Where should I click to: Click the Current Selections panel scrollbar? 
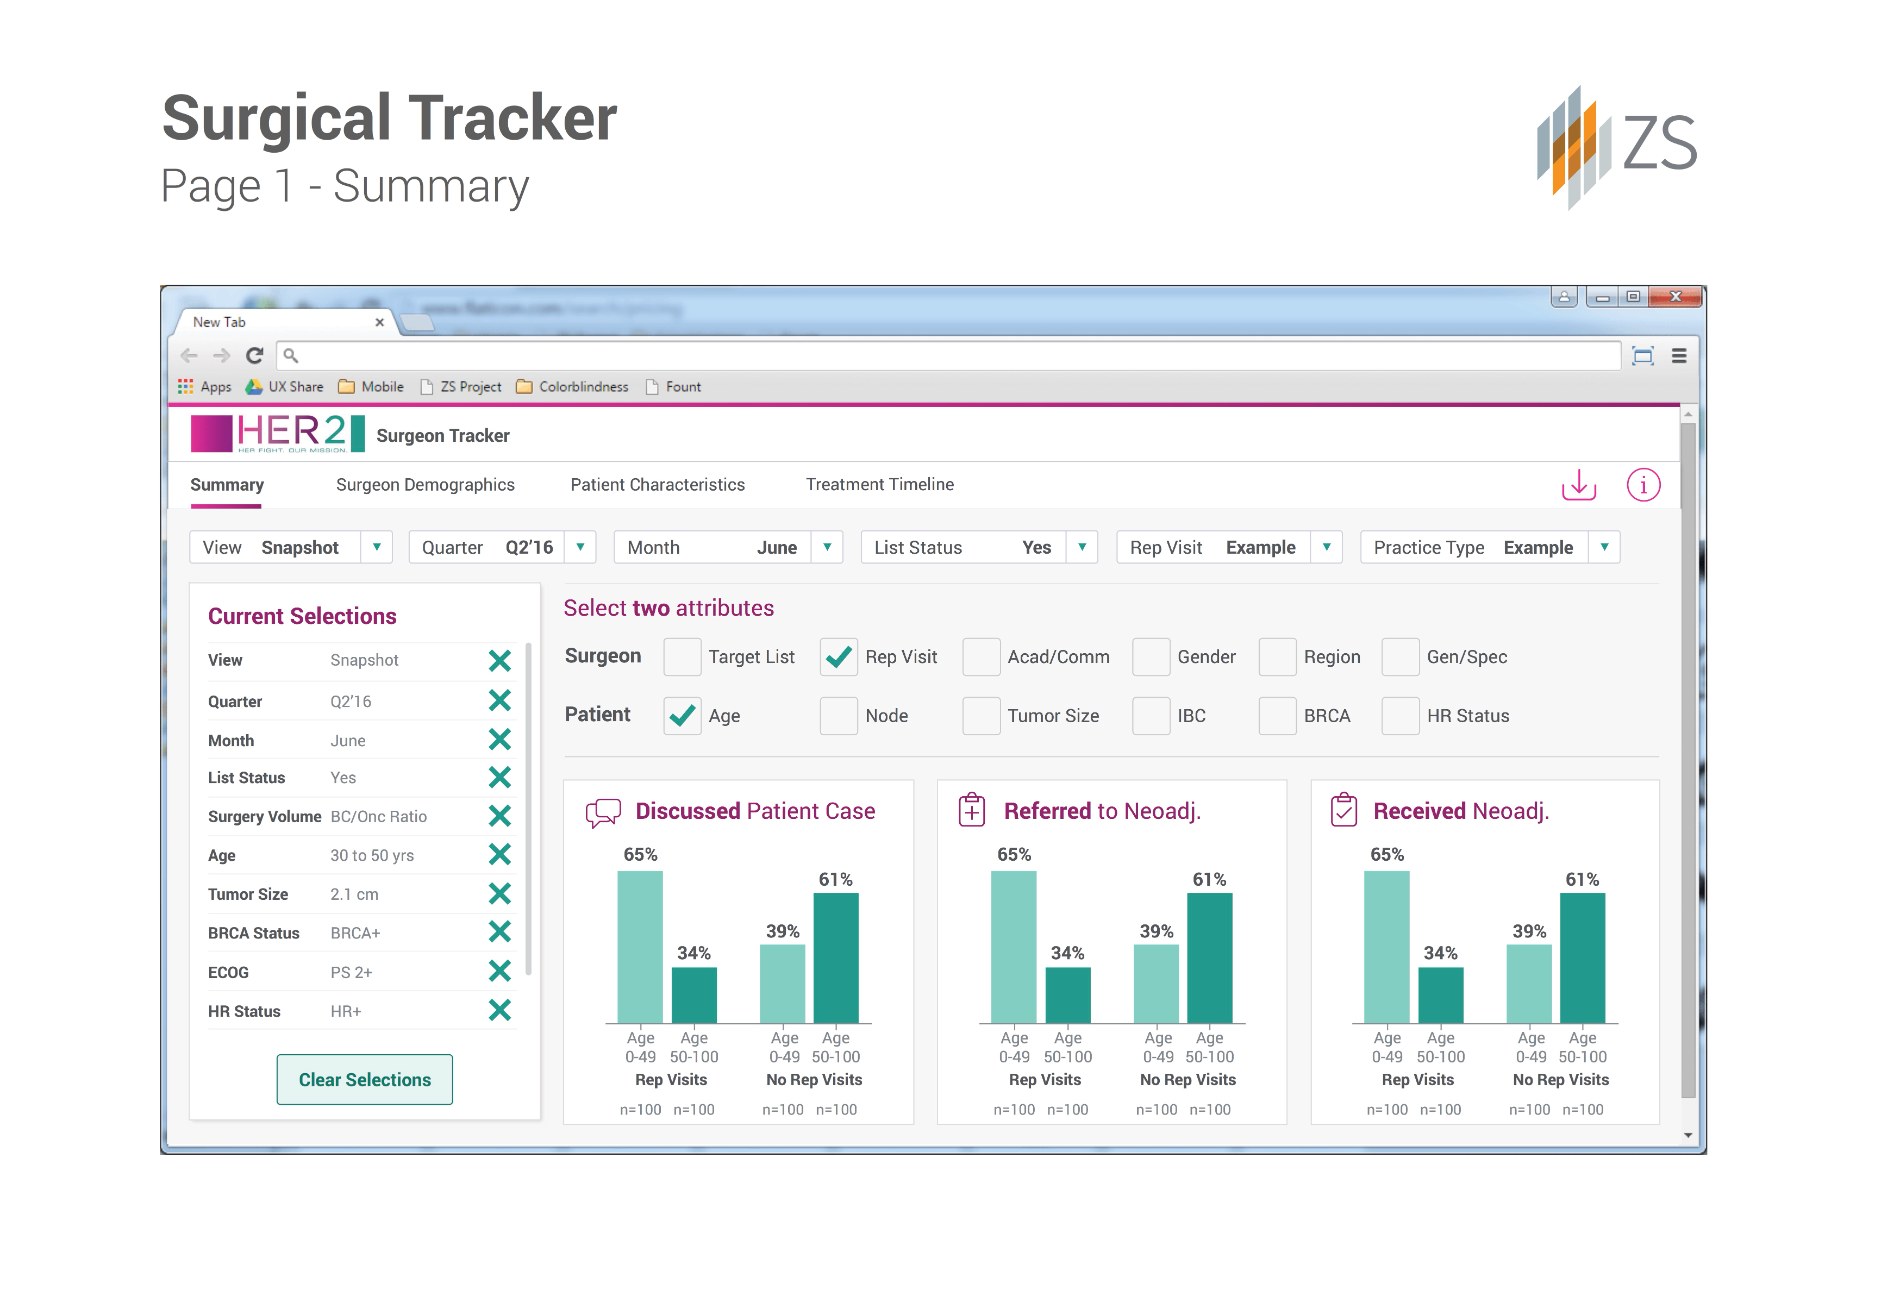tap(528, 808)
